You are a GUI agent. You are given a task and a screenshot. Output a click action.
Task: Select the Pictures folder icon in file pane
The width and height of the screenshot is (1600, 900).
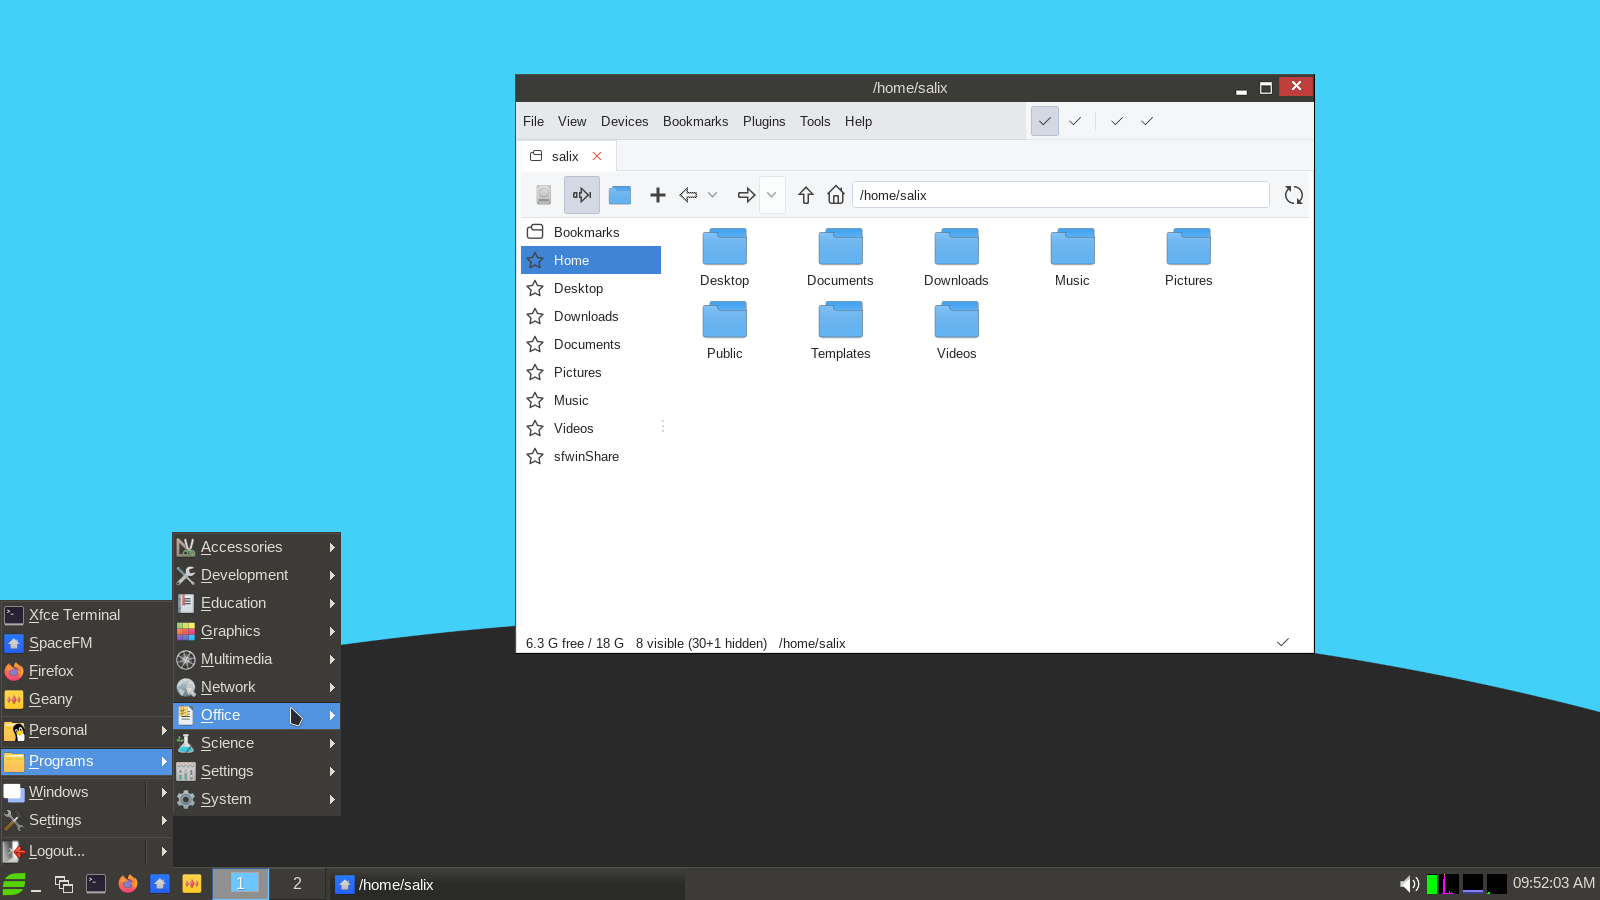(x=1189, y=247)
